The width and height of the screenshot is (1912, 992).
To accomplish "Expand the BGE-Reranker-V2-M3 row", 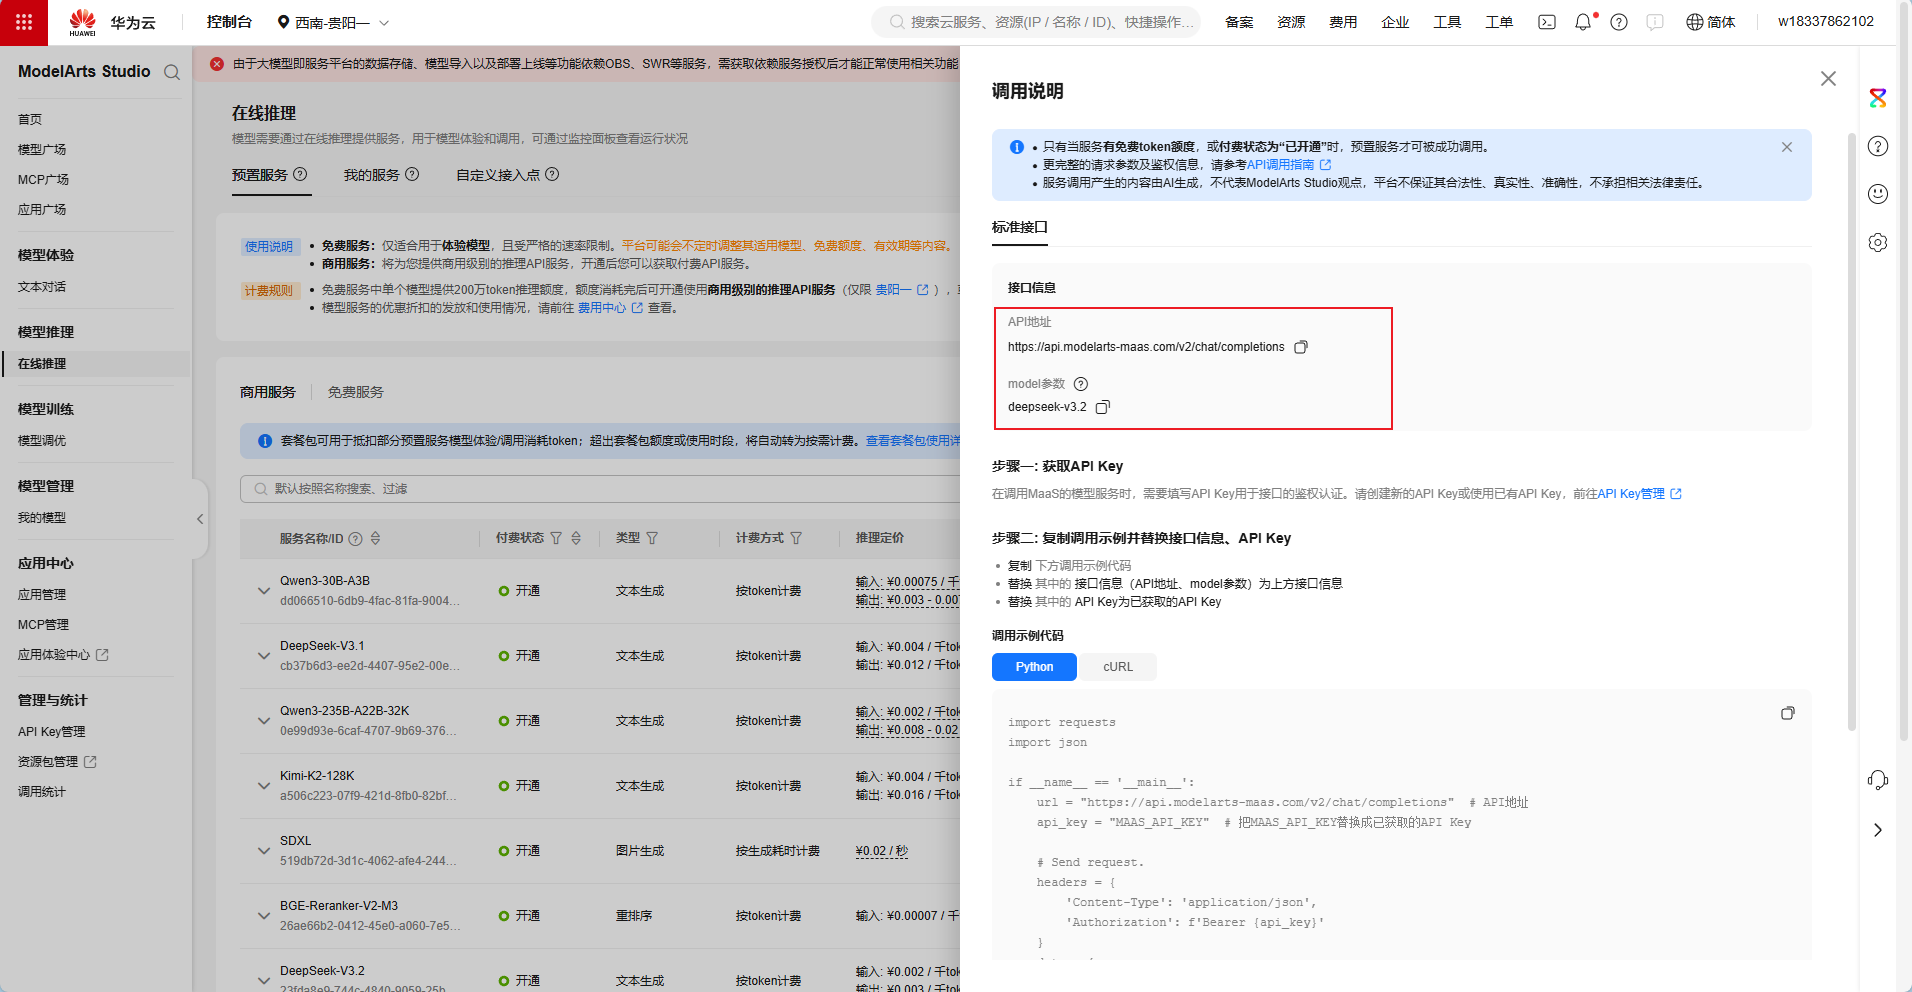I will (264, 916).
